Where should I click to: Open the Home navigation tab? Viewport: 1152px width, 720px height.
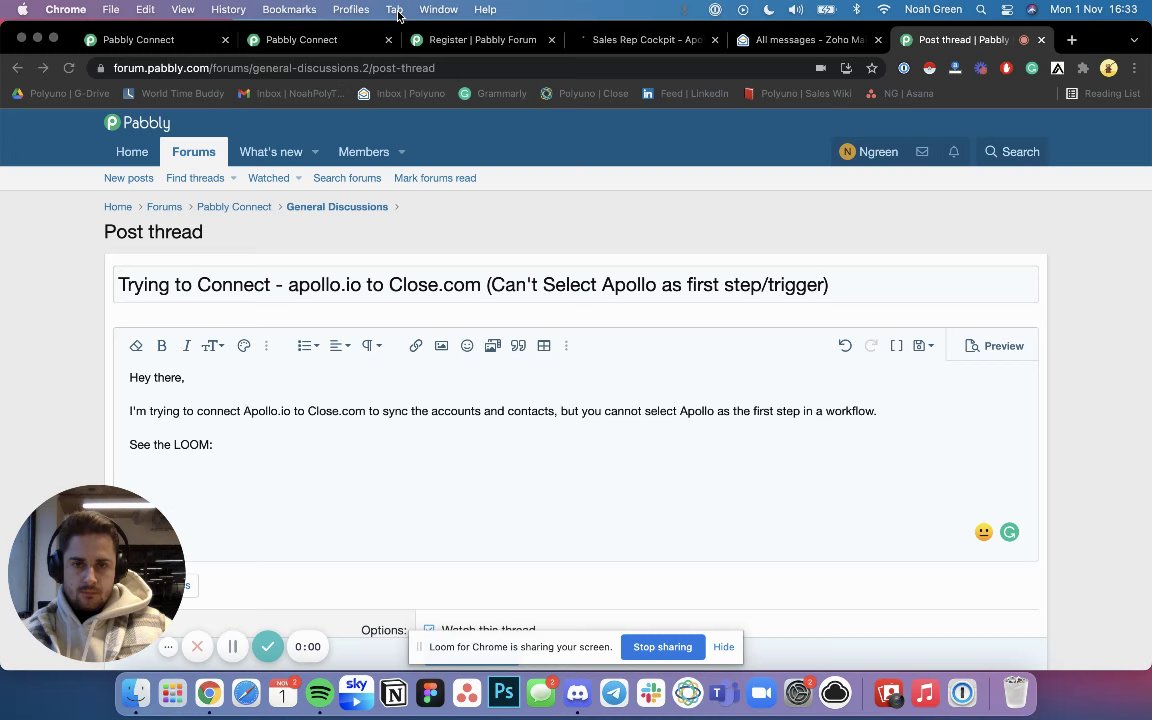[132, 151]
